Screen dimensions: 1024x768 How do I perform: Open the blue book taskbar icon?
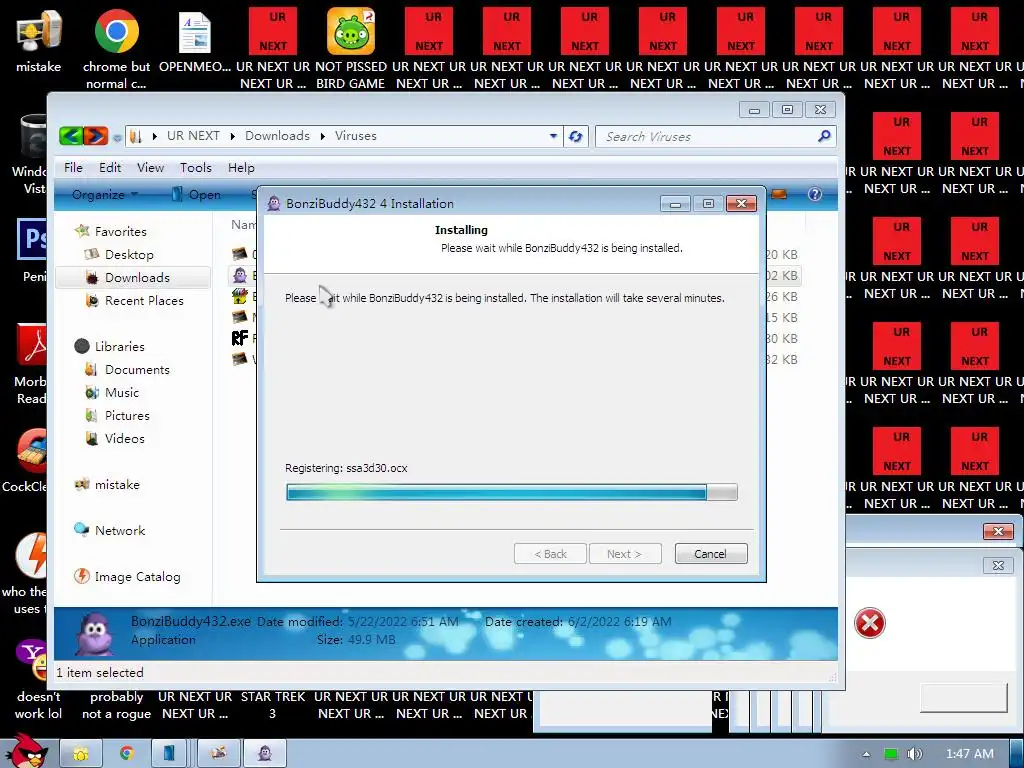[168, 754]
